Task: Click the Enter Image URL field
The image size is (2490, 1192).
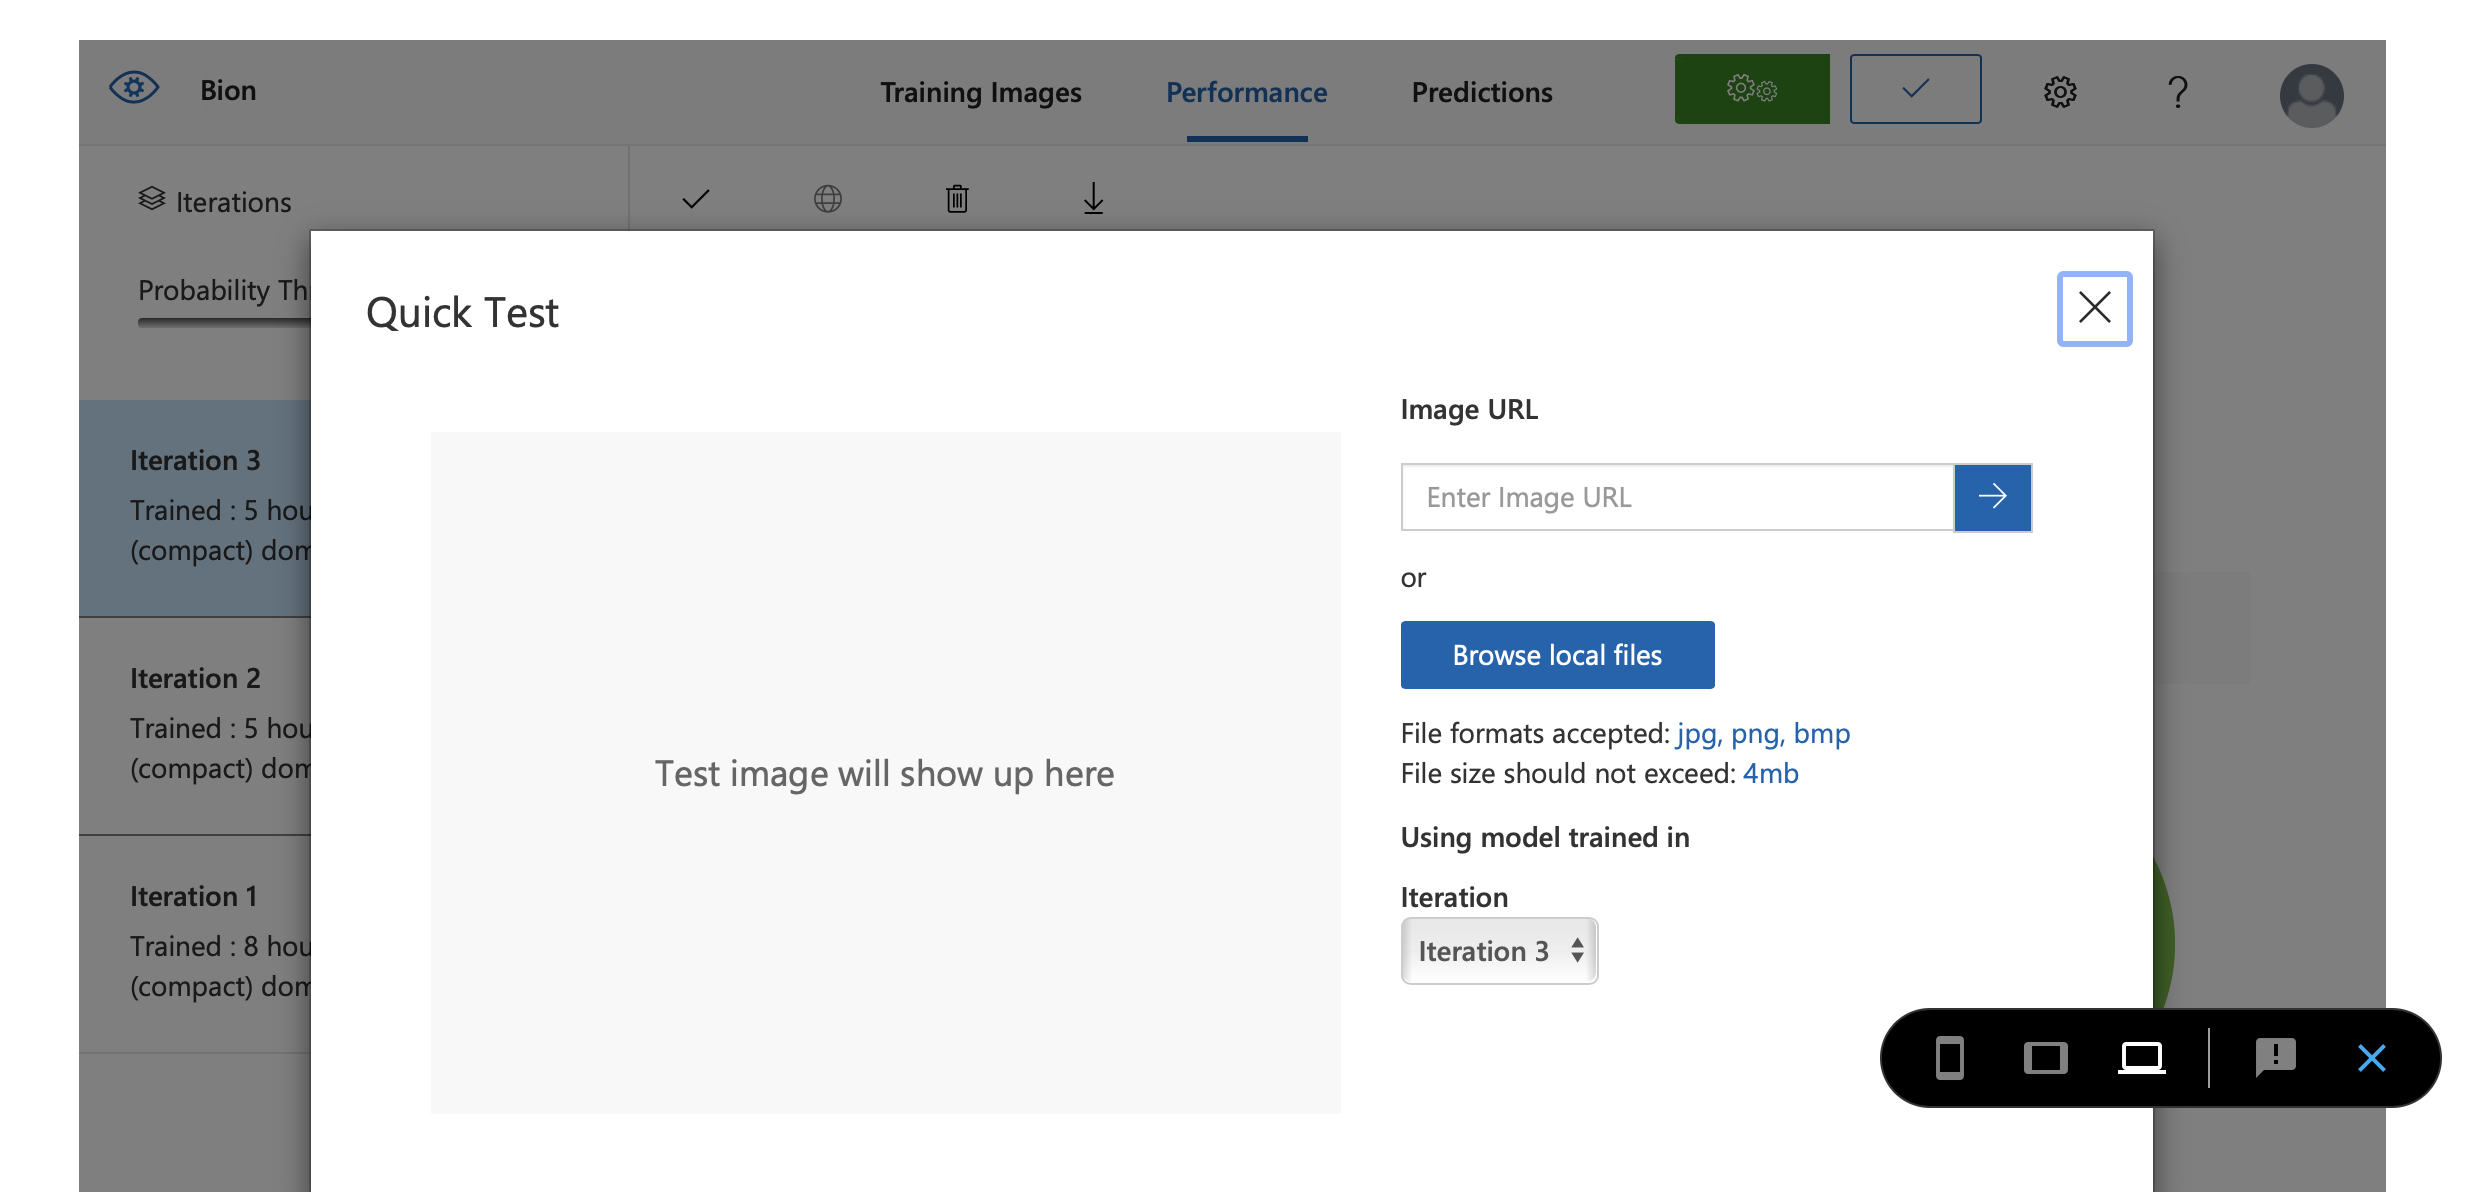Action: 1677,497
